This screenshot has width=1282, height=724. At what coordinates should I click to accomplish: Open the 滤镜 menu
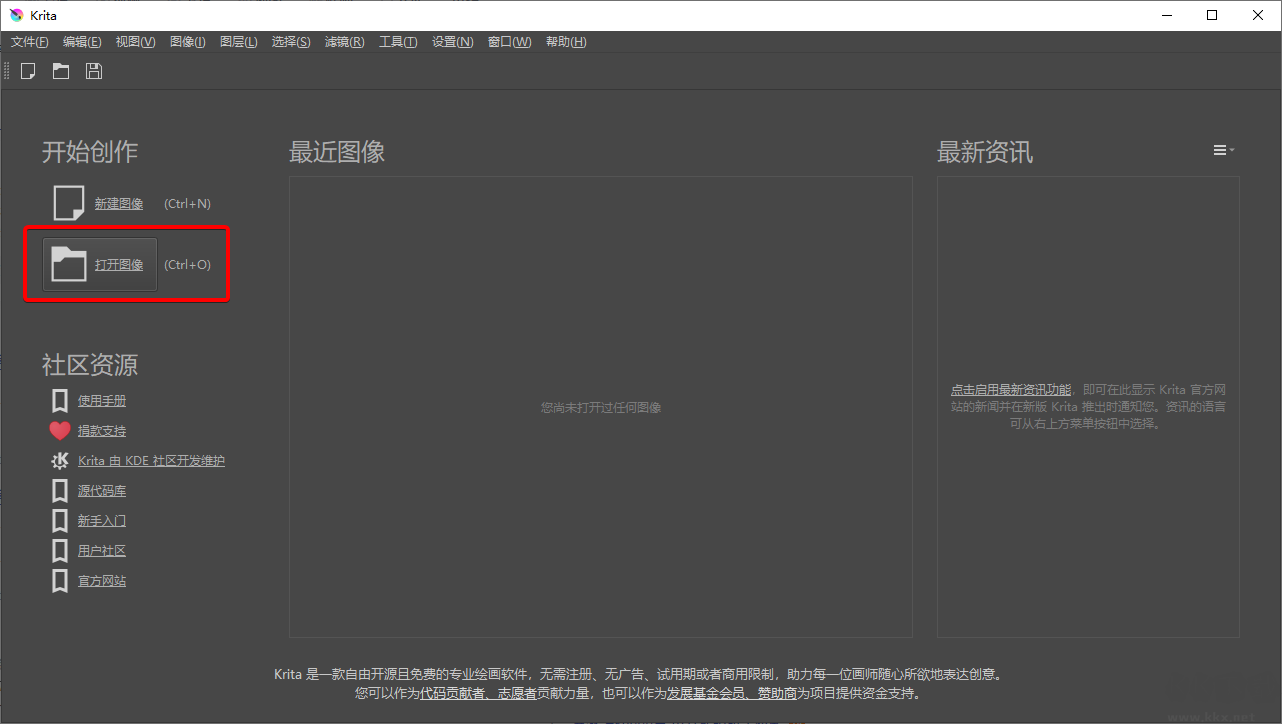344,41
